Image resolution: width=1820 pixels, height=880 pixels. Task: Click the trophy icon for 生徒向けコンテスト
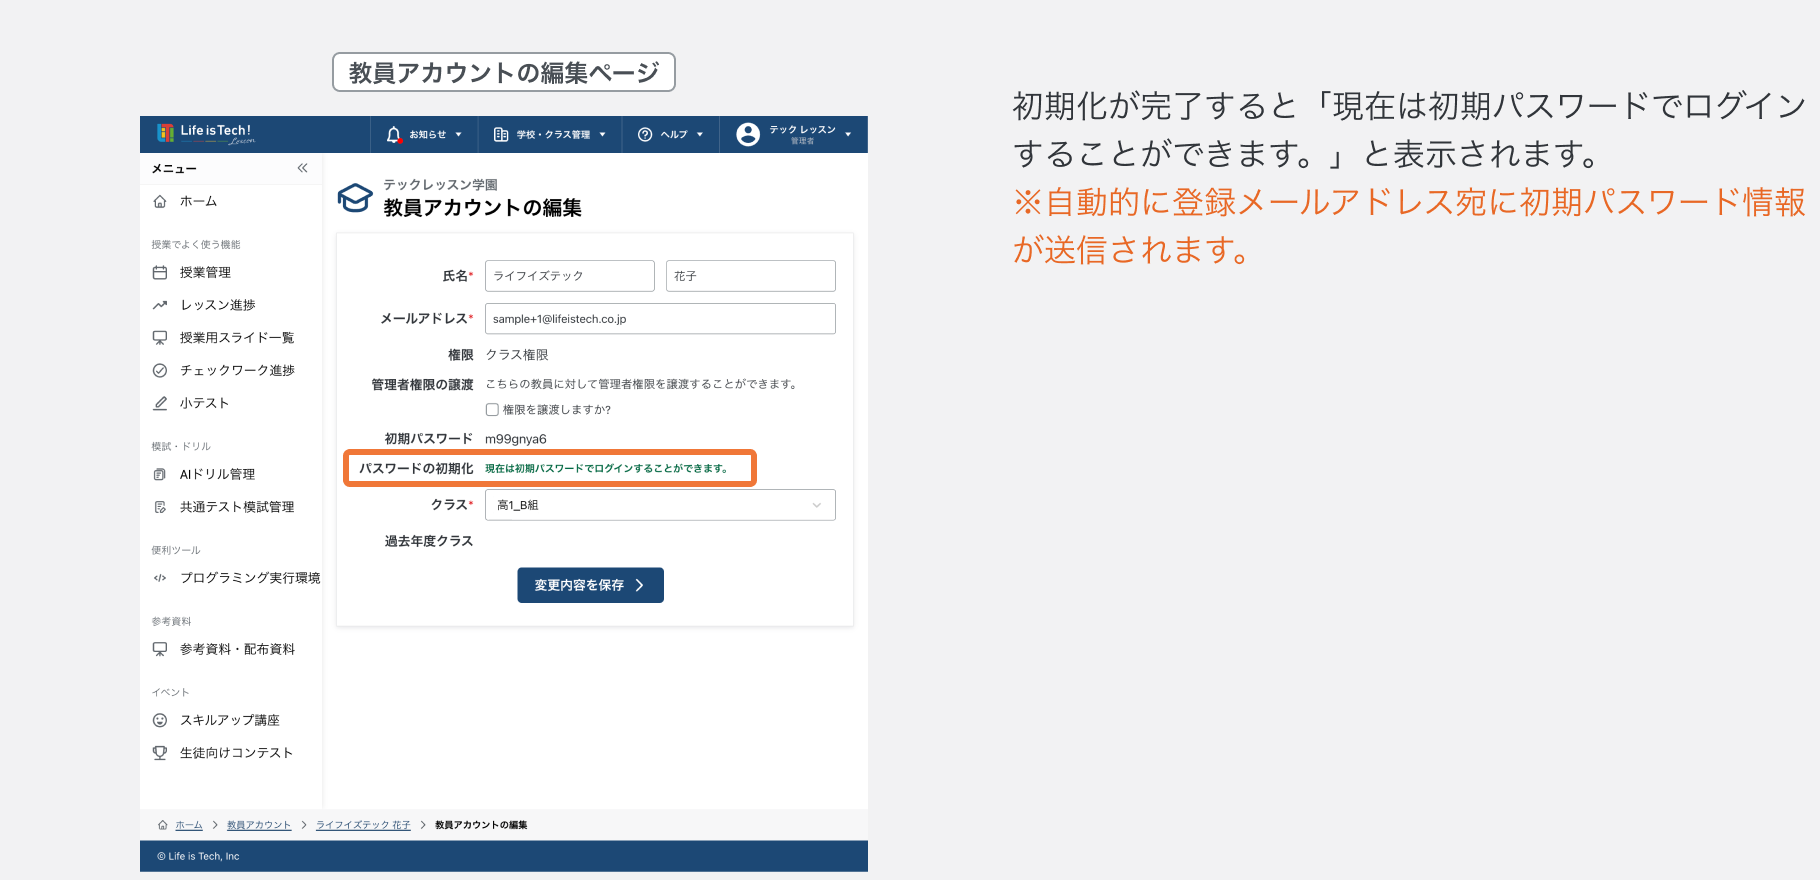pyautogui.click(x=160, y=753)
